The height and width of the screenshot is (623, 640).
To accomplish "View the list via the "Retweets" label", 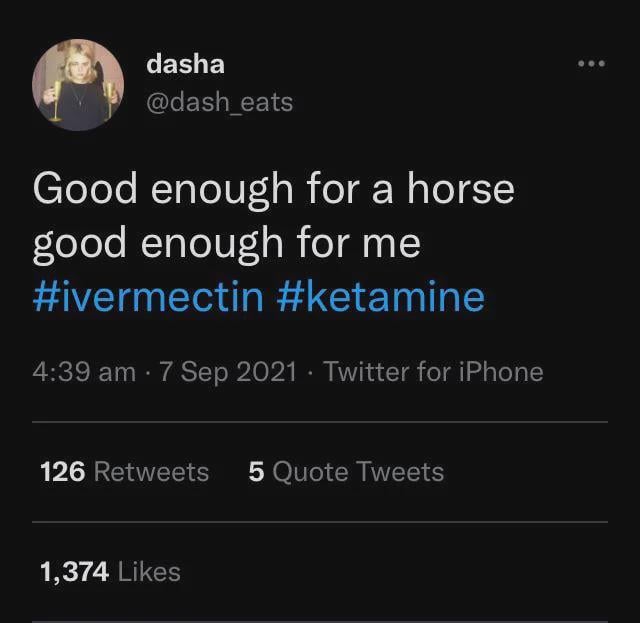I will (151, 471).
